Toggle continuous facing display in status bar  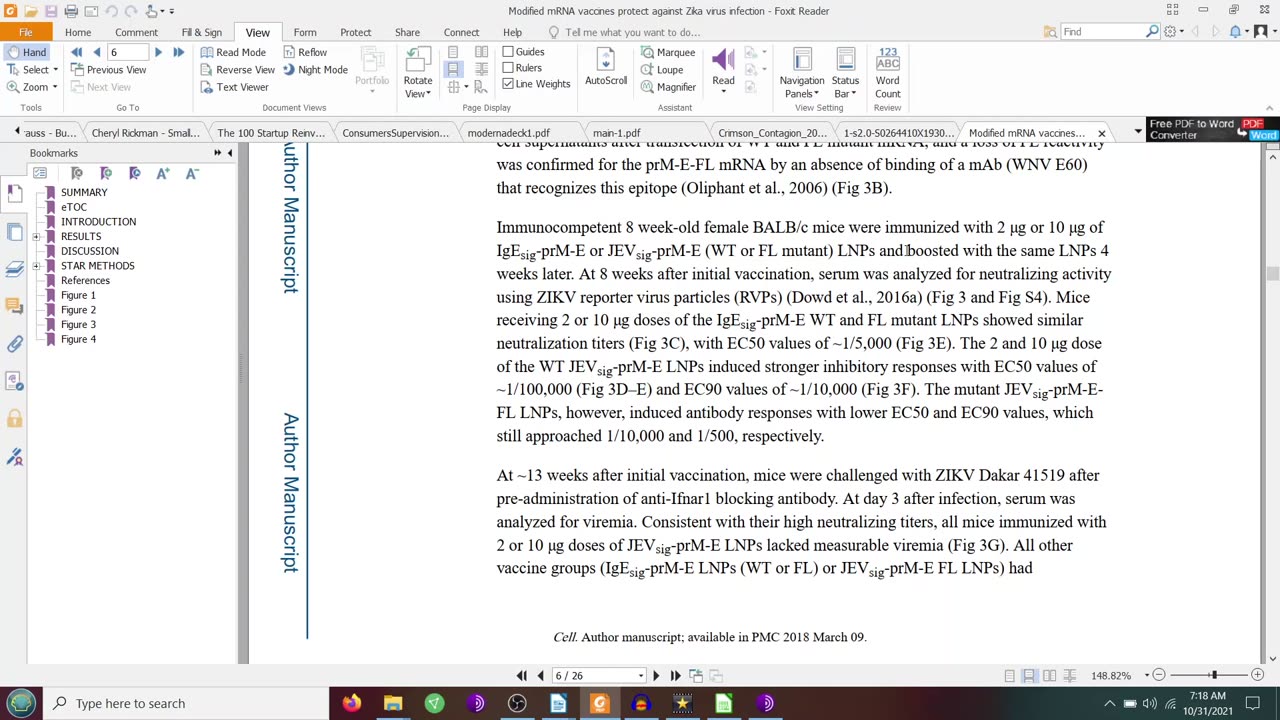tap(1069, 676)
